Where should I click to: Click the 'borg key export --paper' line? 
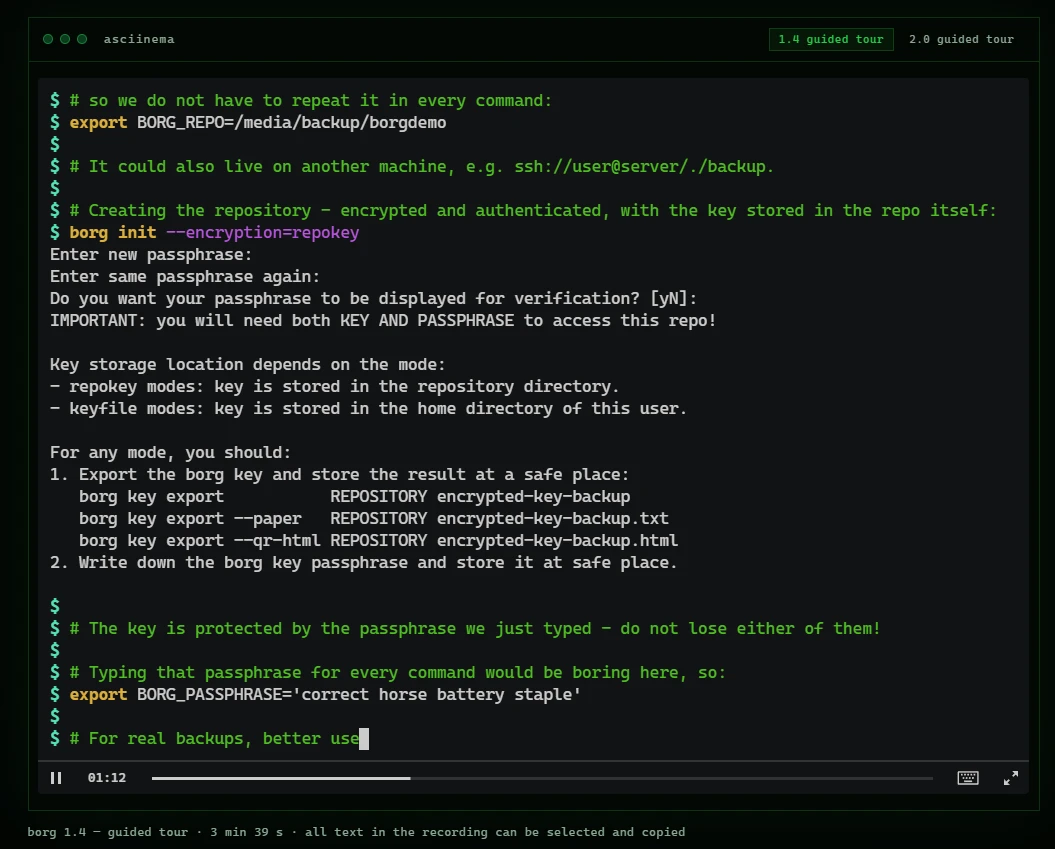373,519
